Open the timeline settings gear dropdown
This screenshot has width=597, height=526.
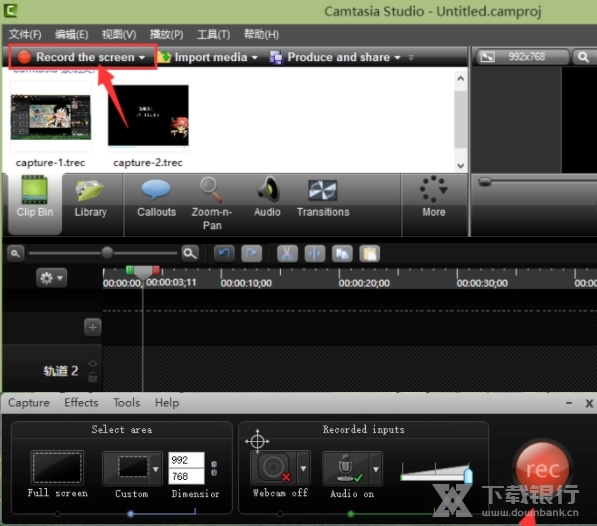pyautogui.click(x=51, y=278)
